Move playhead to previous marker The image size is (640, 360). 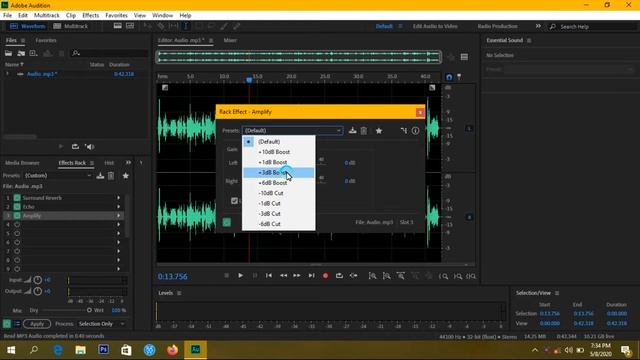[269, 276]
